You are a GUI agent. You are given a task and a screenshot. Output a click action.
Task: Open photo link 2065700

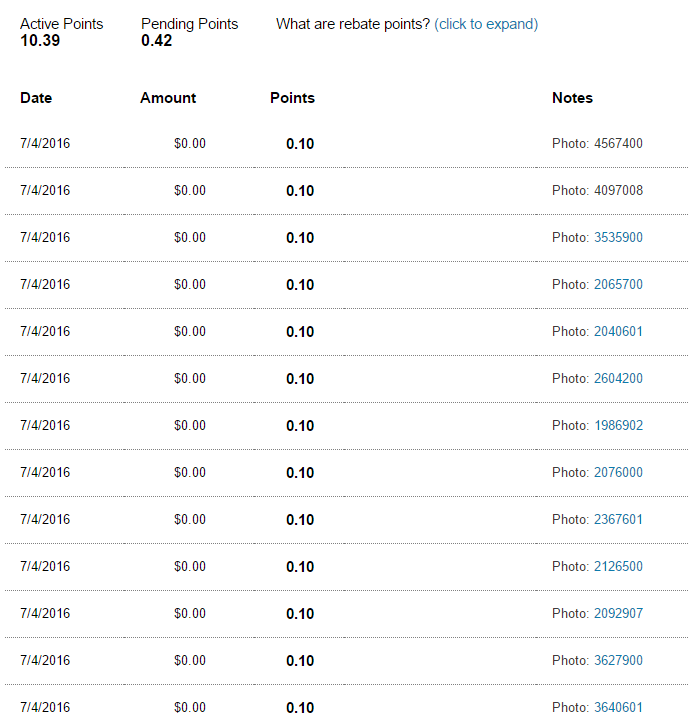click(x=618, y=285)
